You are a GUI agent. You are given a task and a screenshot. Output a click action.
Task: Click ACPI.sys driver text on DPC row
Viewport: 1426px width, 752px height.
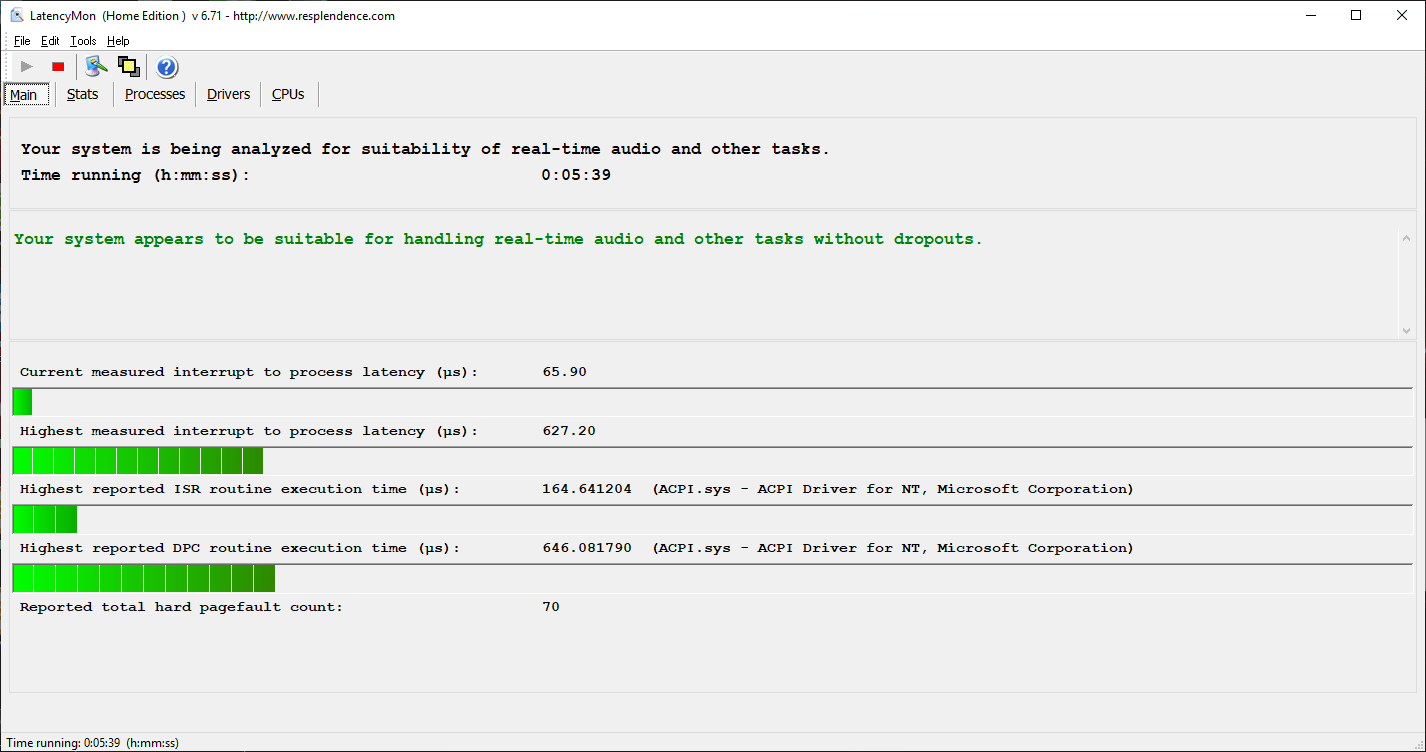tap(893, 548)
